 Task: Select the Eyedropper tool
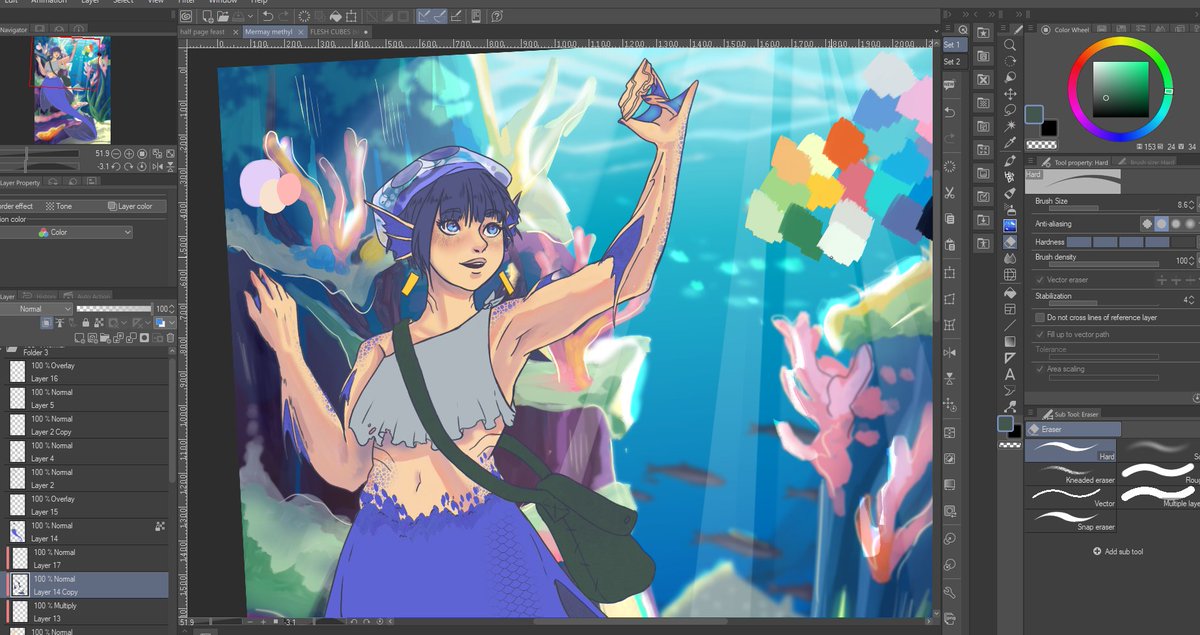1010,143
